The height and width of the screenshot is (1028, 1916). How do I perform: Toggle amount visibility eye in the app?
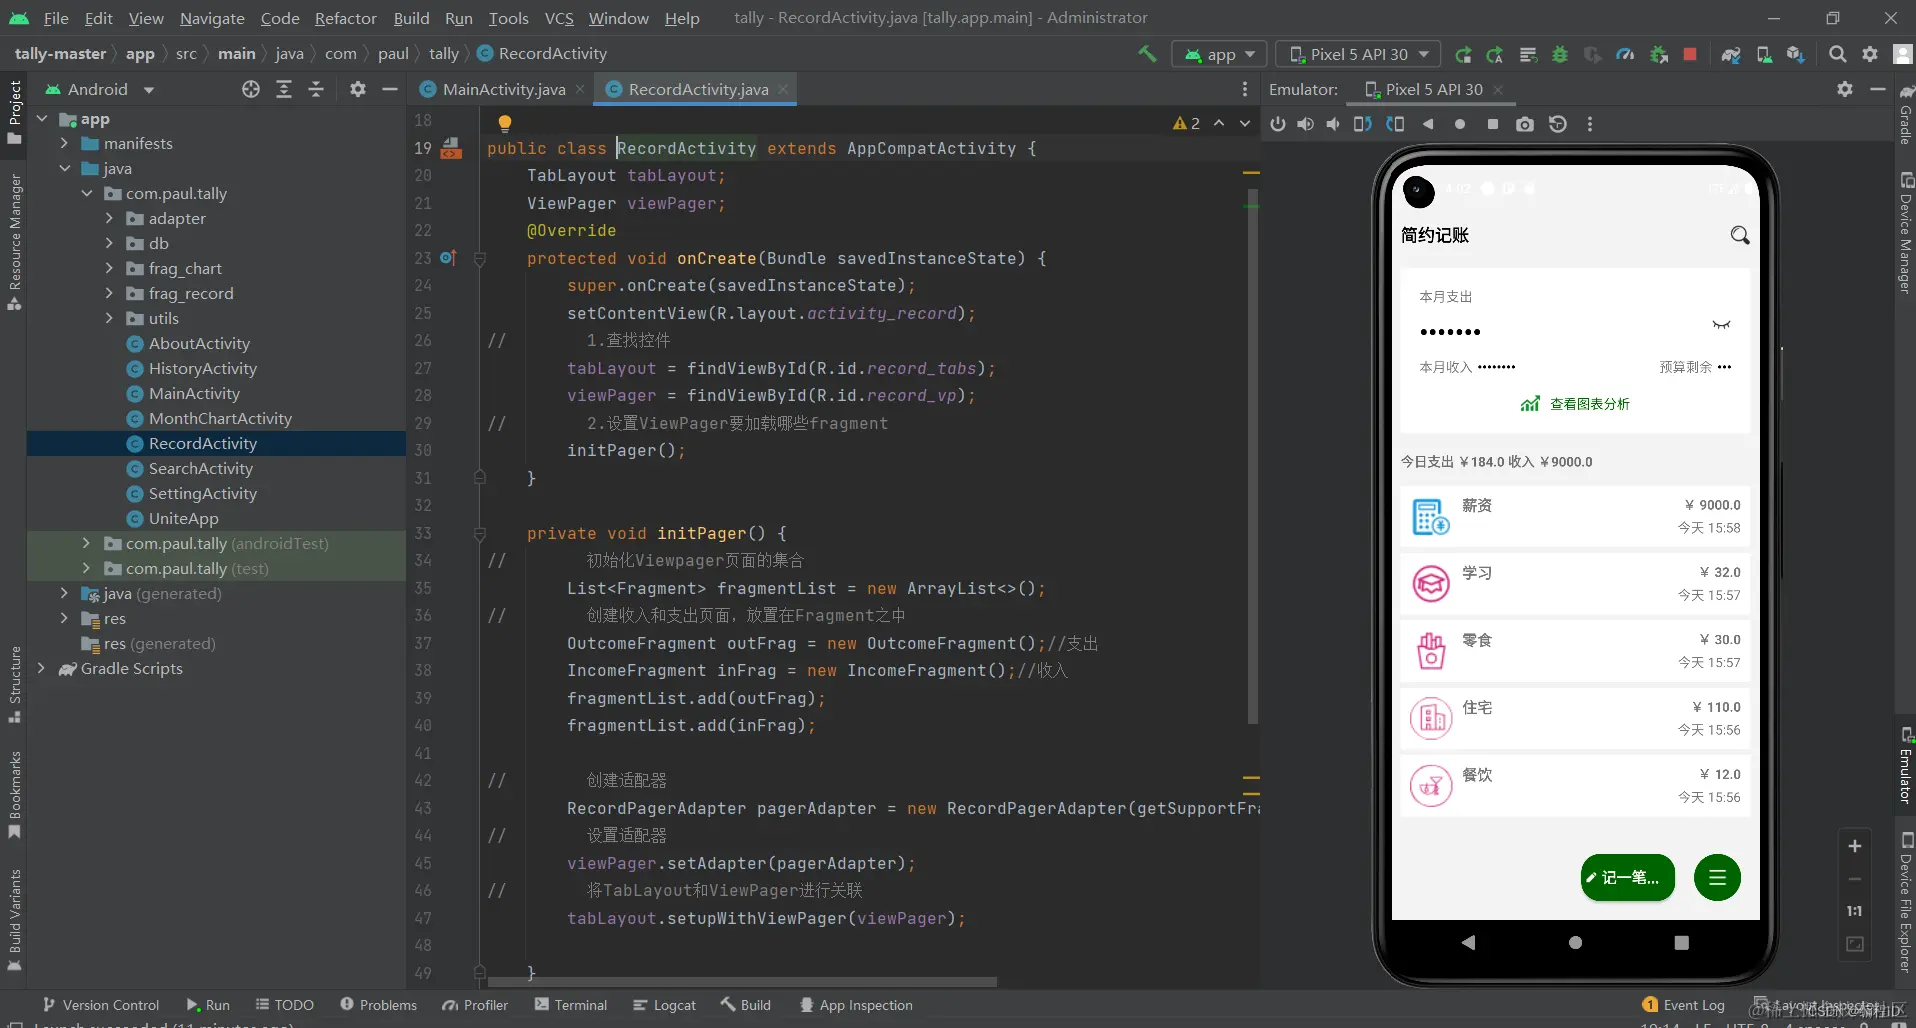click(1721, 325)
